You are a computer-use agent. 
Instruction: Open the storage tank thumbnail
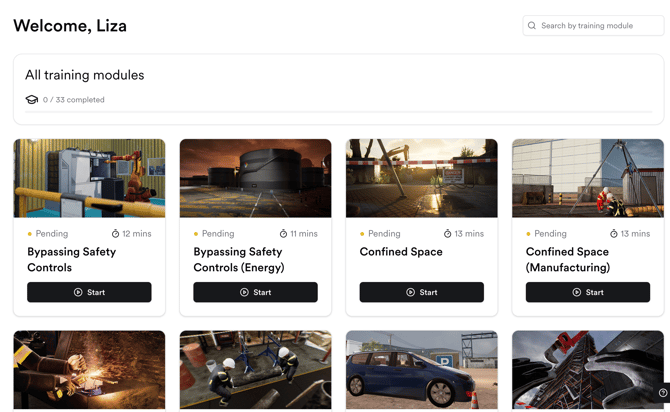point(256,178)
